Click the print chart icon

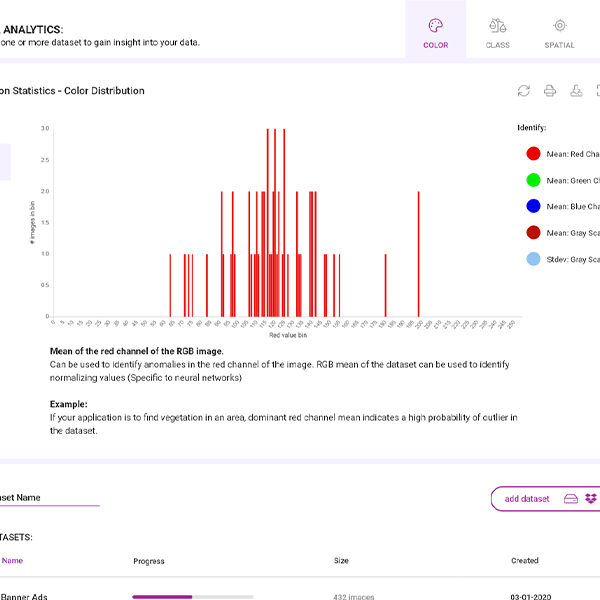pos(549,91)
